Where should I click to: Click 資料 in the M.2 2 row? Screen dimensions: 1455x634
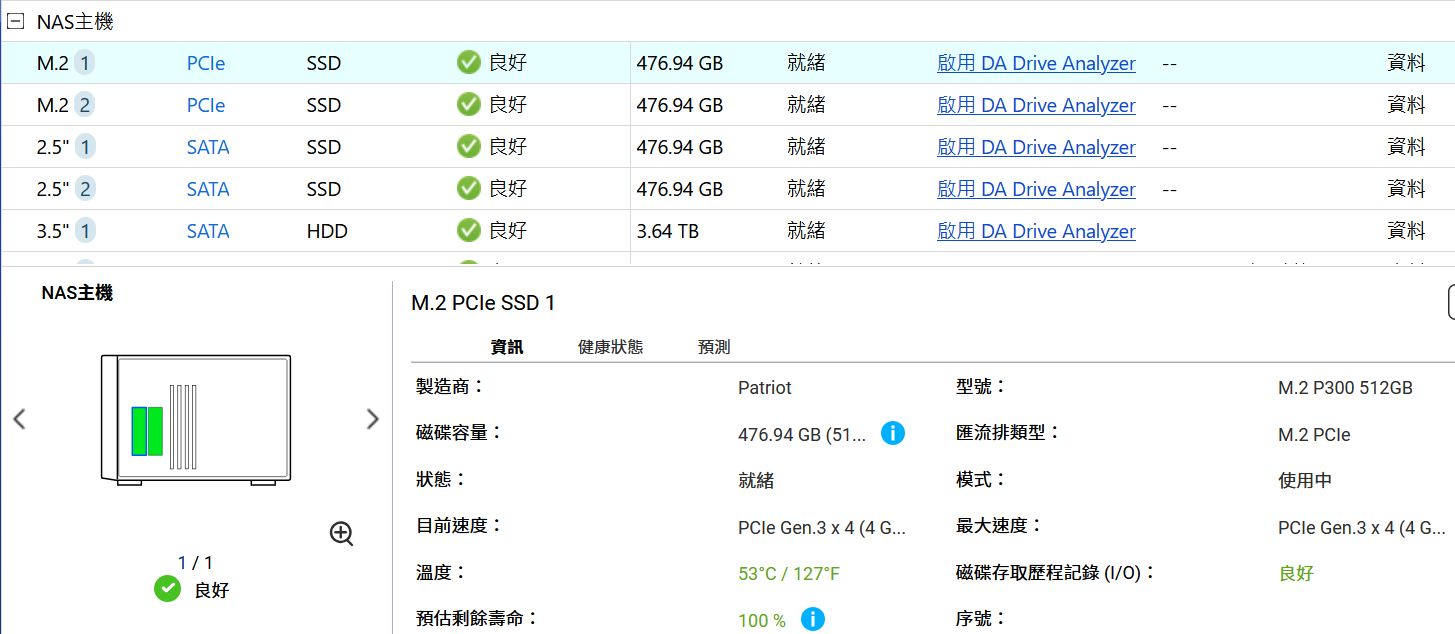click(1406, 105)
